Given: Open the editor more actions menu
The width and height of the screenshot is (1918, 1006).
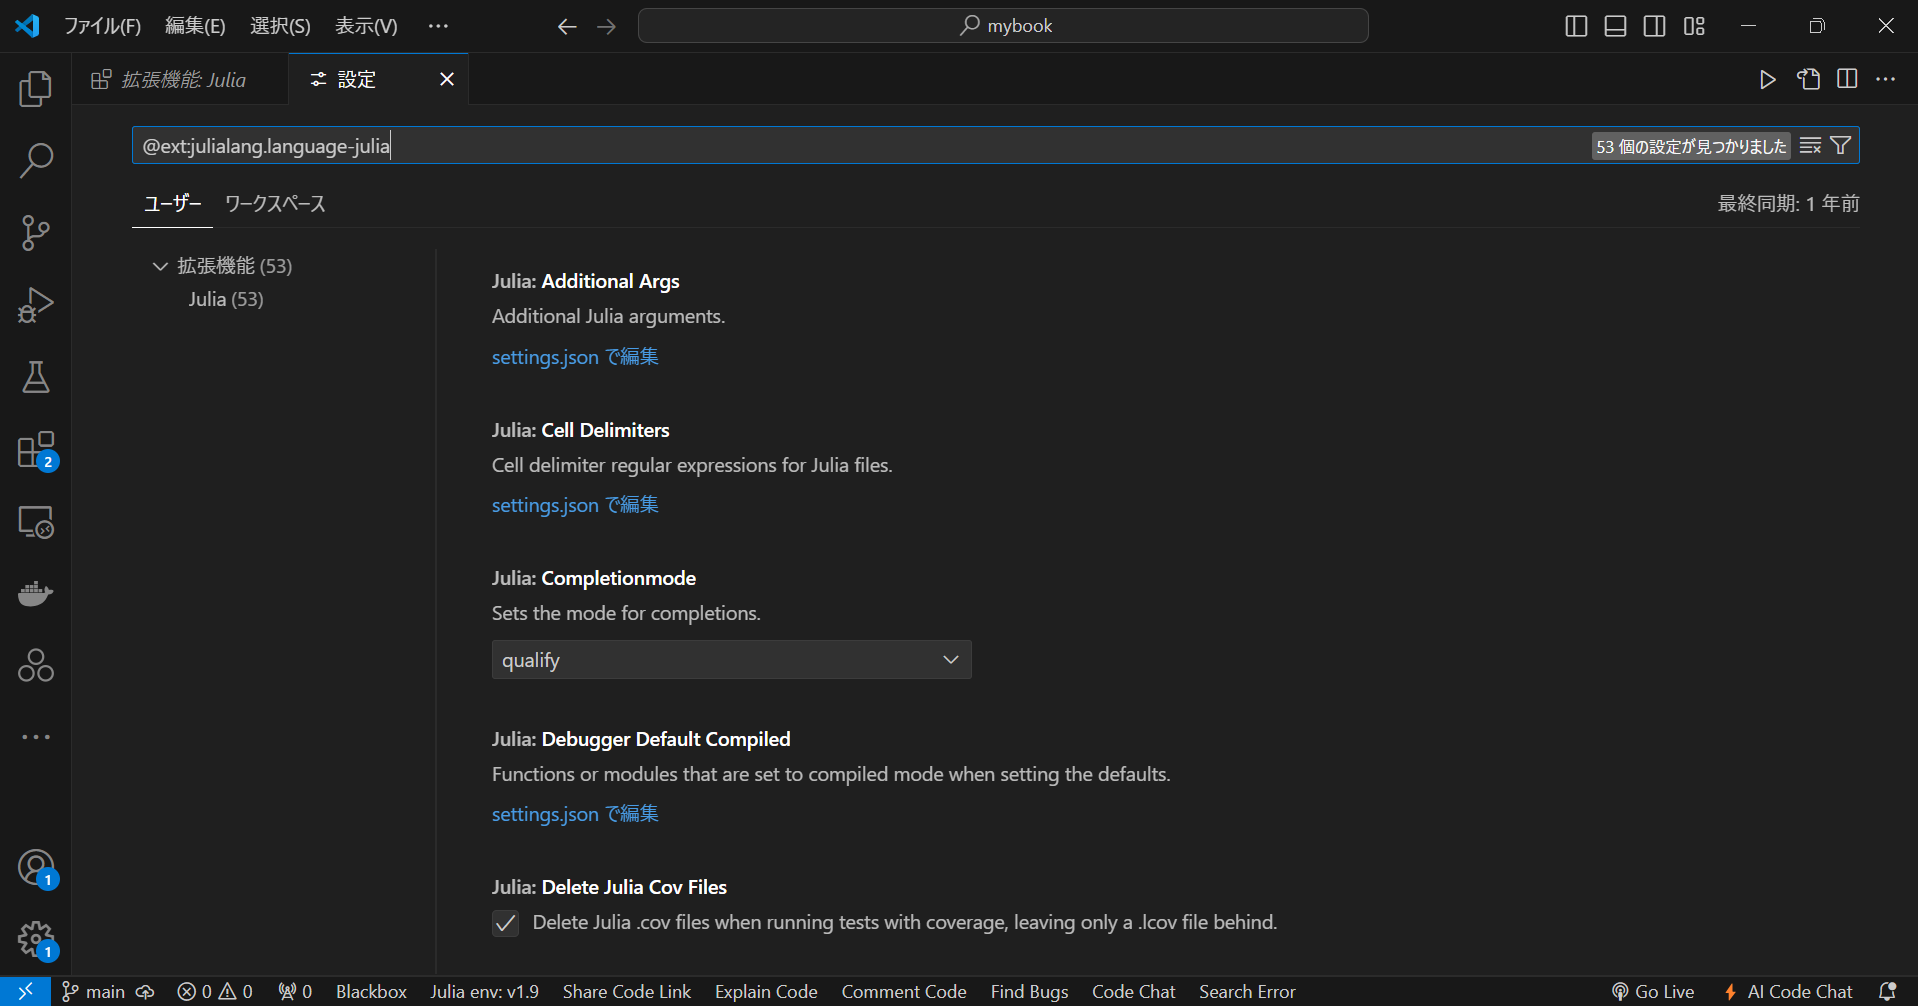Looking at the screenshot, I should tap(1886, 79).
